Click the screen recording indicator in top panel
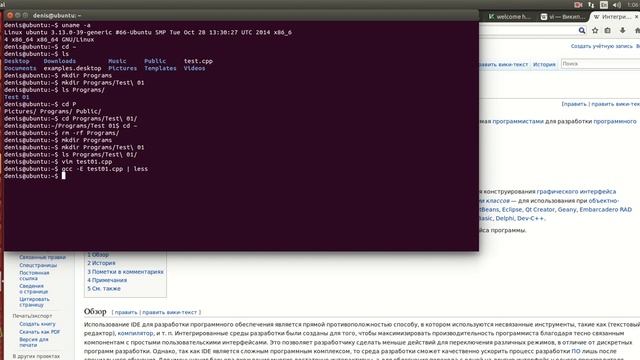Screen dimensions: 640x360 (578, 4)
